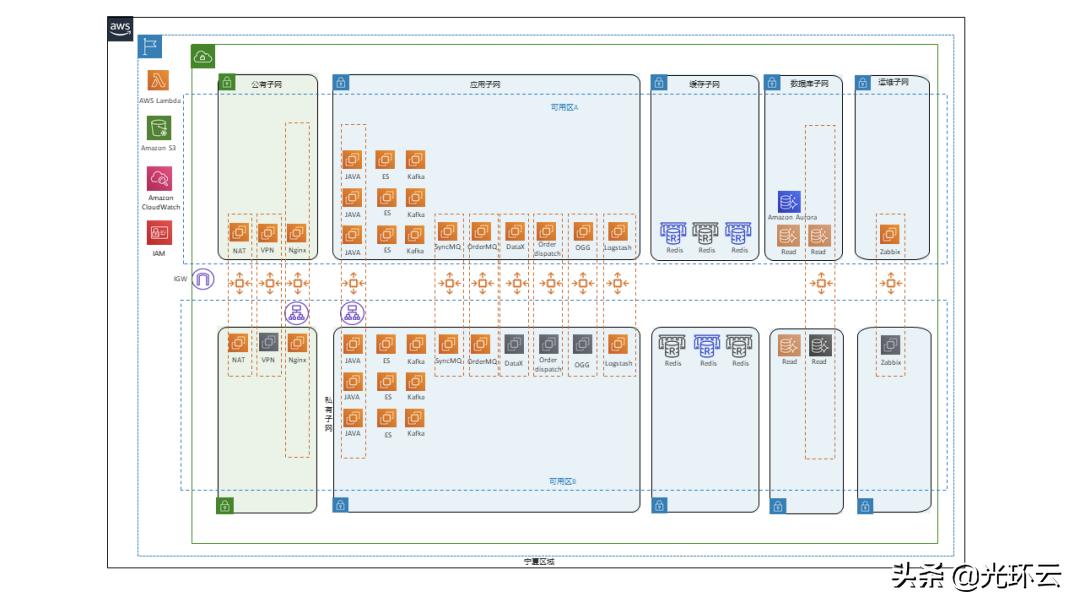The width and height of the screenshot is (1080, 608).
Task: Click the lock icon beside 缓存子网
Action: pos(659,83)
